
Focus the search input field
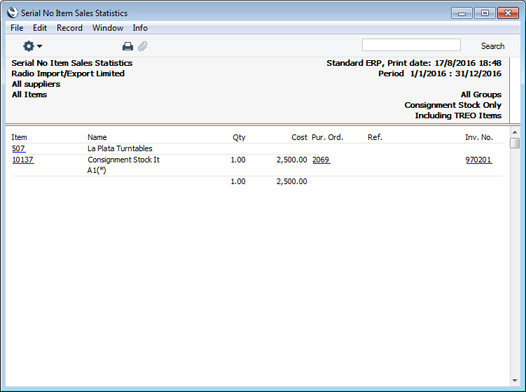tap(411, 45)
